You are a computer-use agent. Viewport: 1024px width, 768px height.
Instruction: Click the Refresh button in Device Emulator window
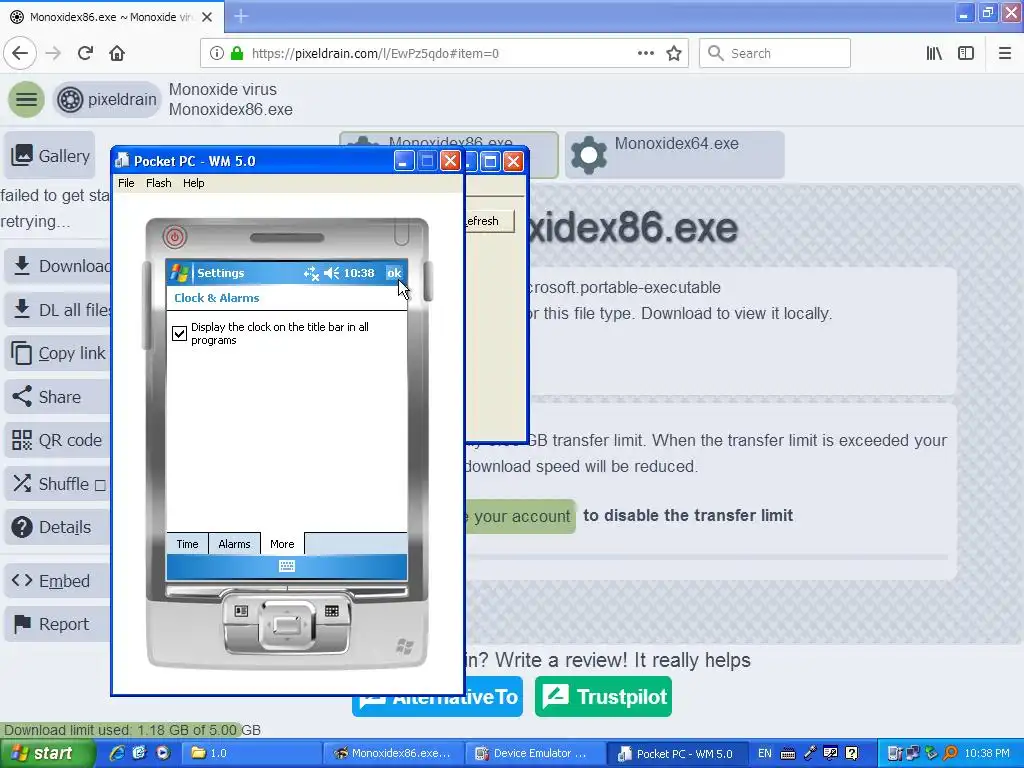pyautogui.click(x=489, y=221)
